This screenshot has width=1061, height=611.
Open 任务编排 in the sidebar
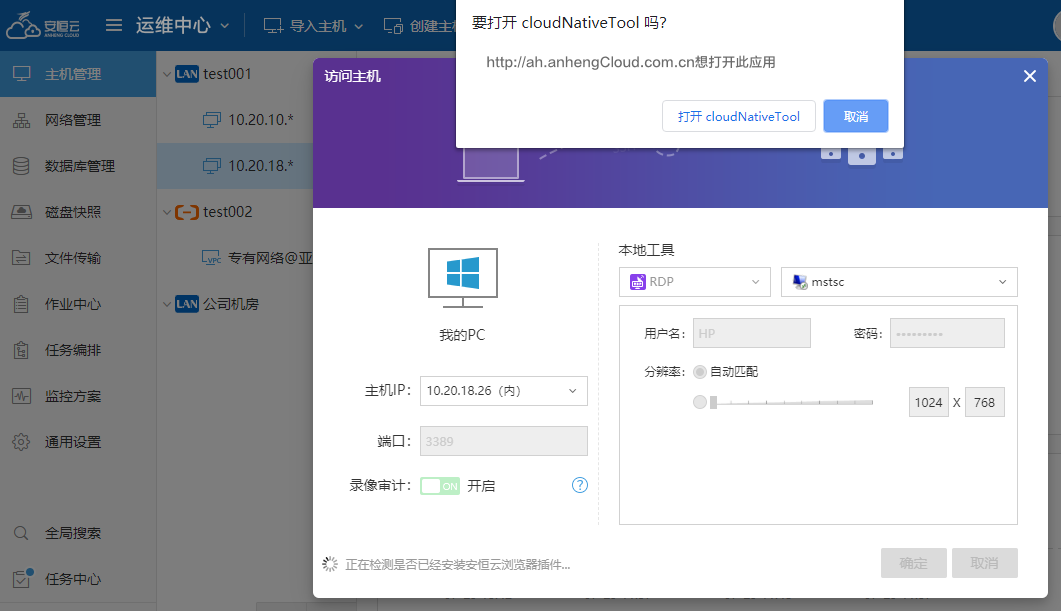(78, 350)
